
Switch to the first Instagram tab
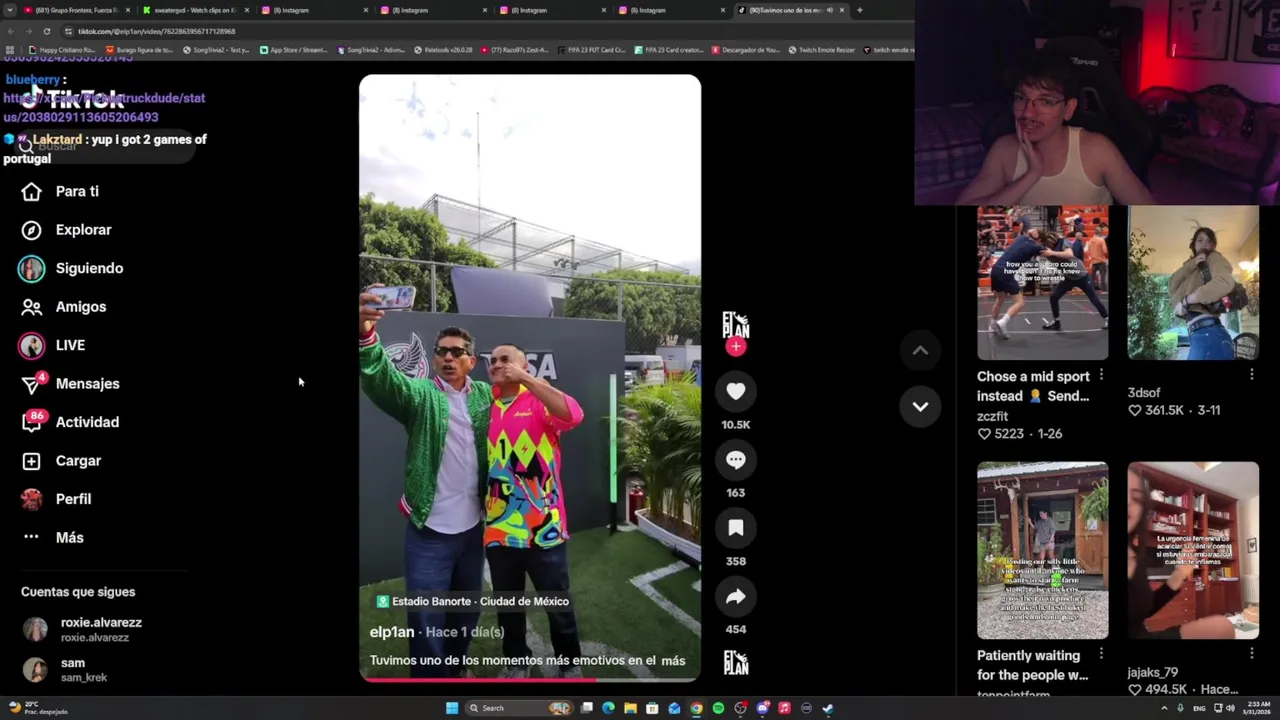click(x=314, y=10)
